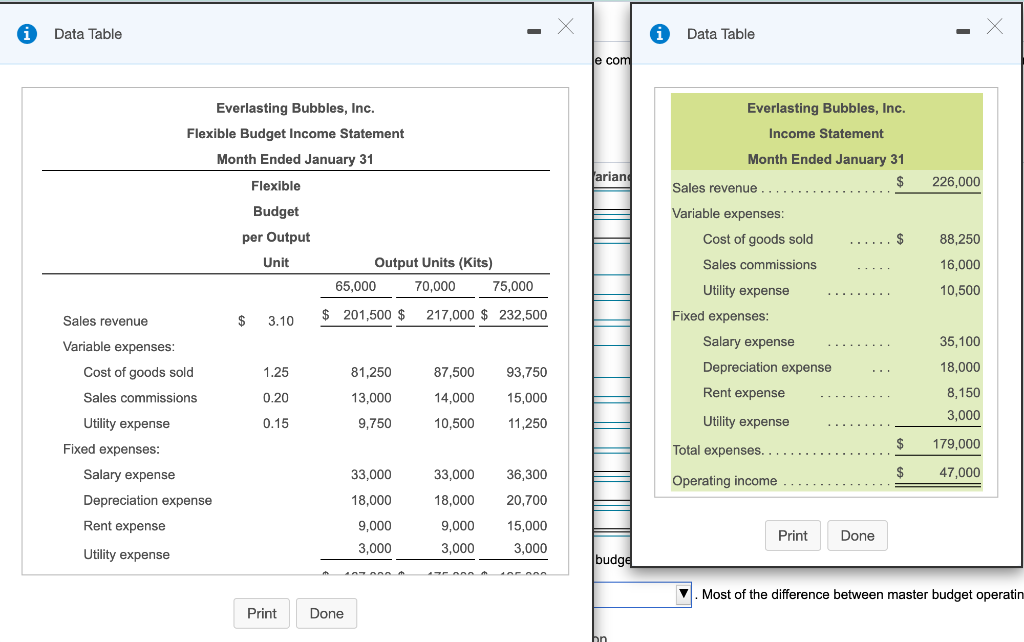Open the answer choice dropdown near the bottom
Viewport: 1024px width, 642px height.
click(683, 594)
